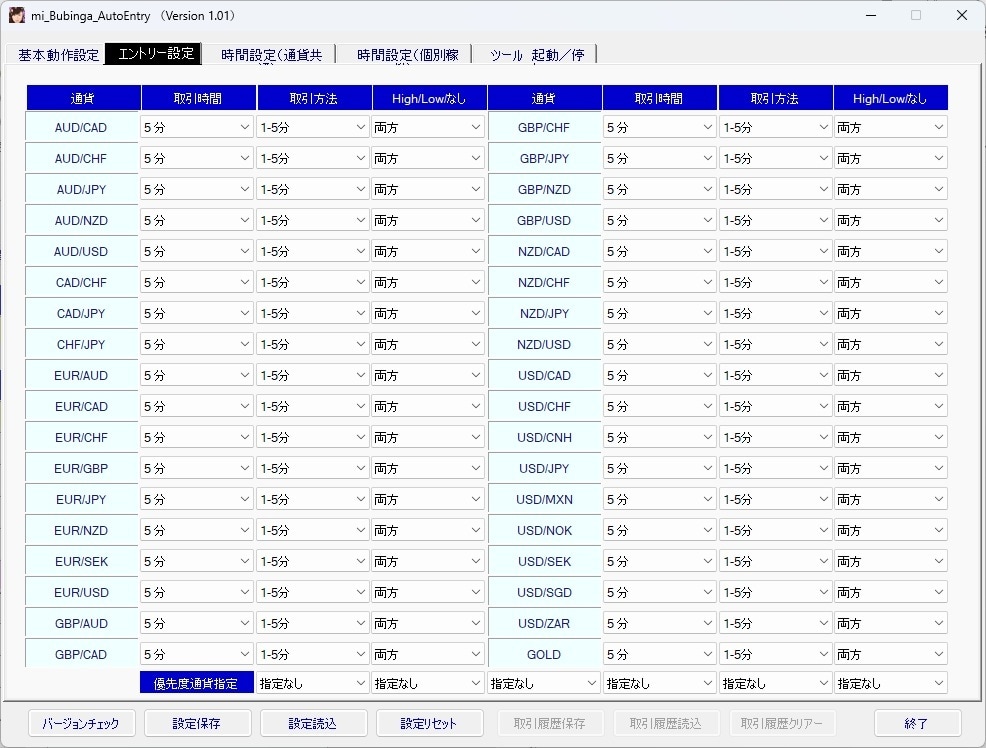The height and width of the screenshot is (748, 986).
Task: Open the USD/MXN High/Lowなし dropdown
Action: click(x=891, y=499)
